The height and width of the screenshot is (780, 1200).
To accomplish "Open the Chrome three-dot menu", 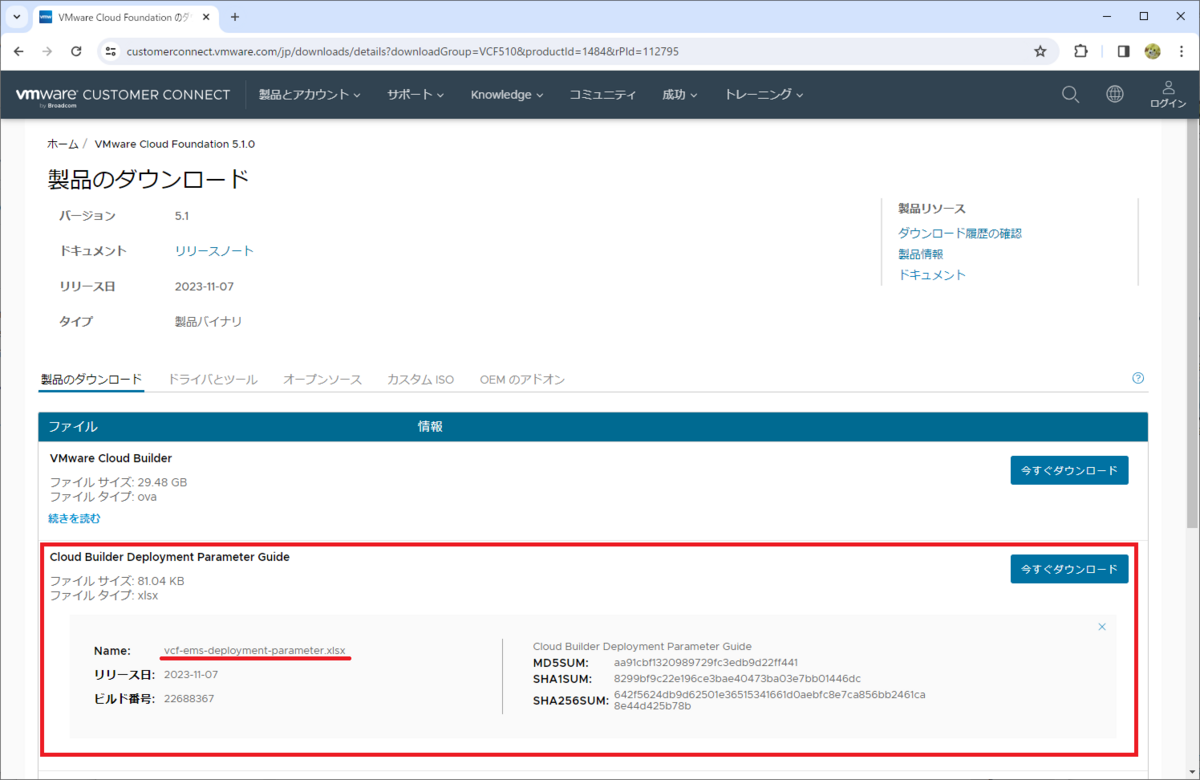I will point(1181,51).
